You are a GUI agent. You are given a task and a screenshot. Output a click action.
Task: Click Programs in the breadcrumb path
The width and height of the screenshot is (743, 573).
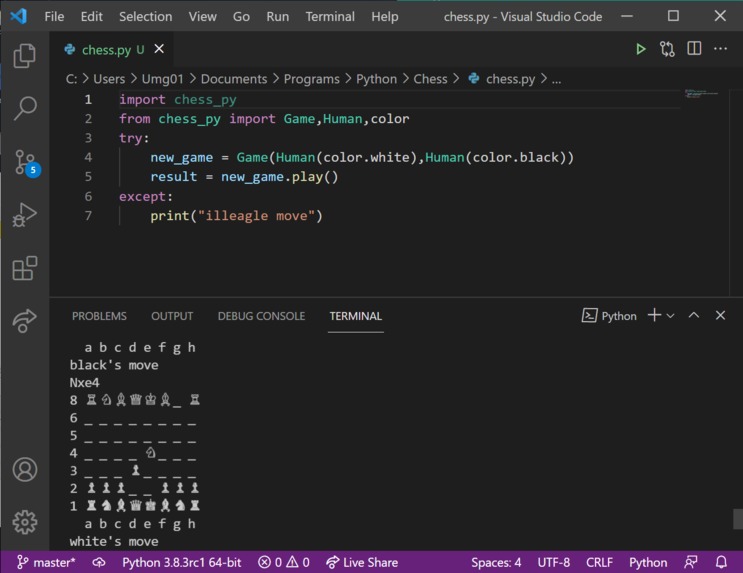click(311, 79)
